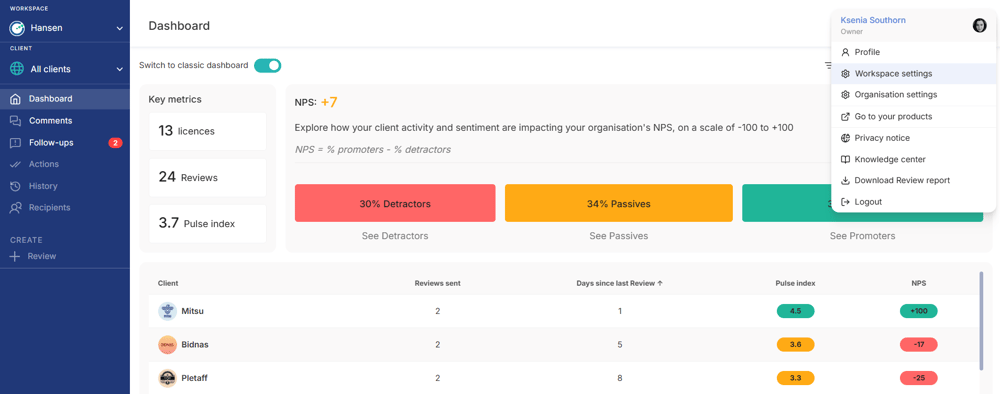Click the See Detractors link

395,236
